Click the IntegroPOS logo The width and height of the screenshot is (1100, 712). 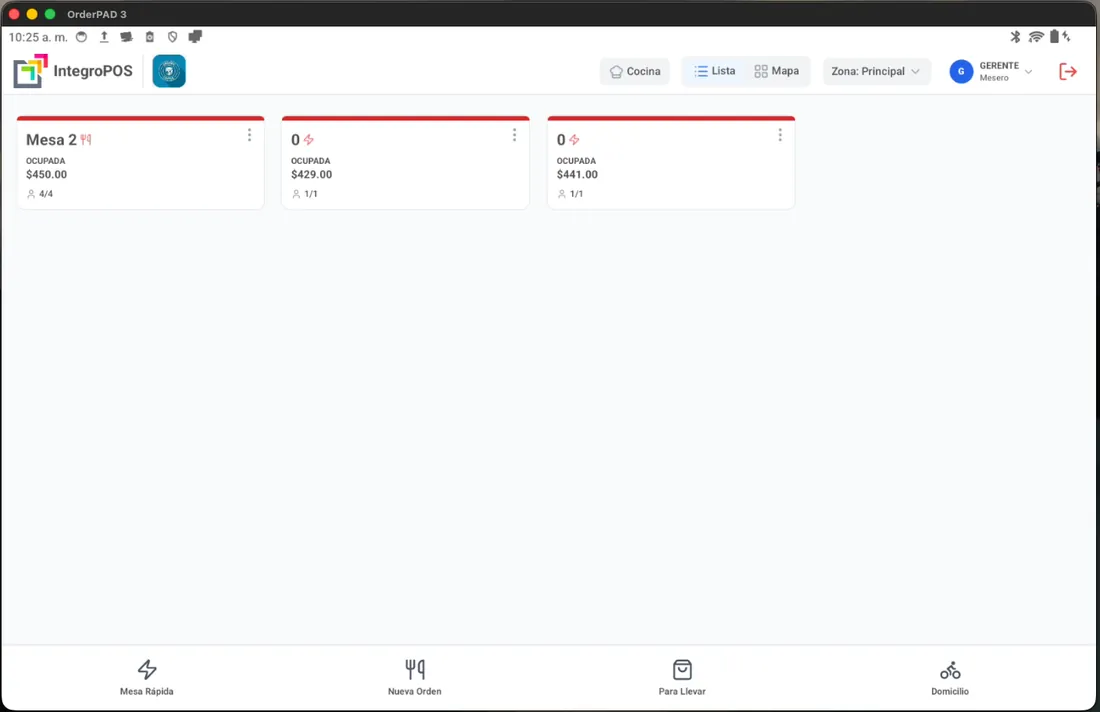[x=73, y=71]
